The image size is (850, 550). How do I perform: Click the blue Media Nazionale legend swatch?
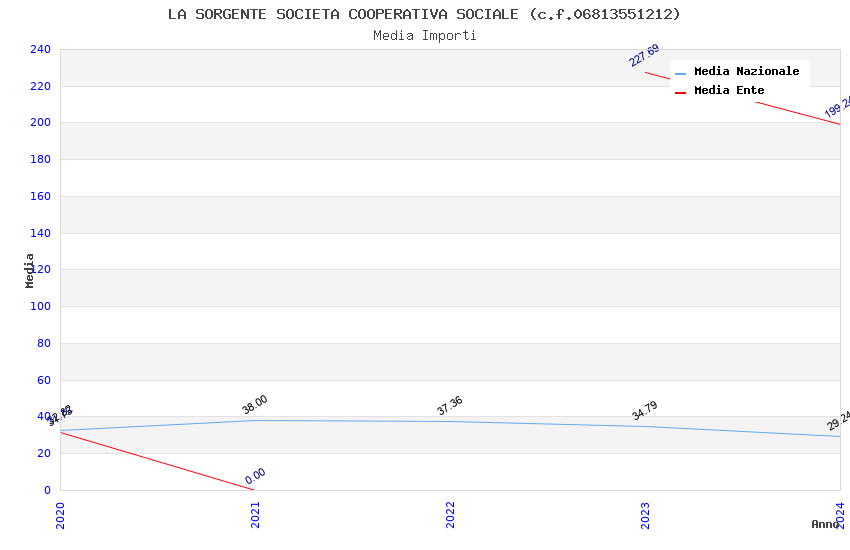coord(680,74)
